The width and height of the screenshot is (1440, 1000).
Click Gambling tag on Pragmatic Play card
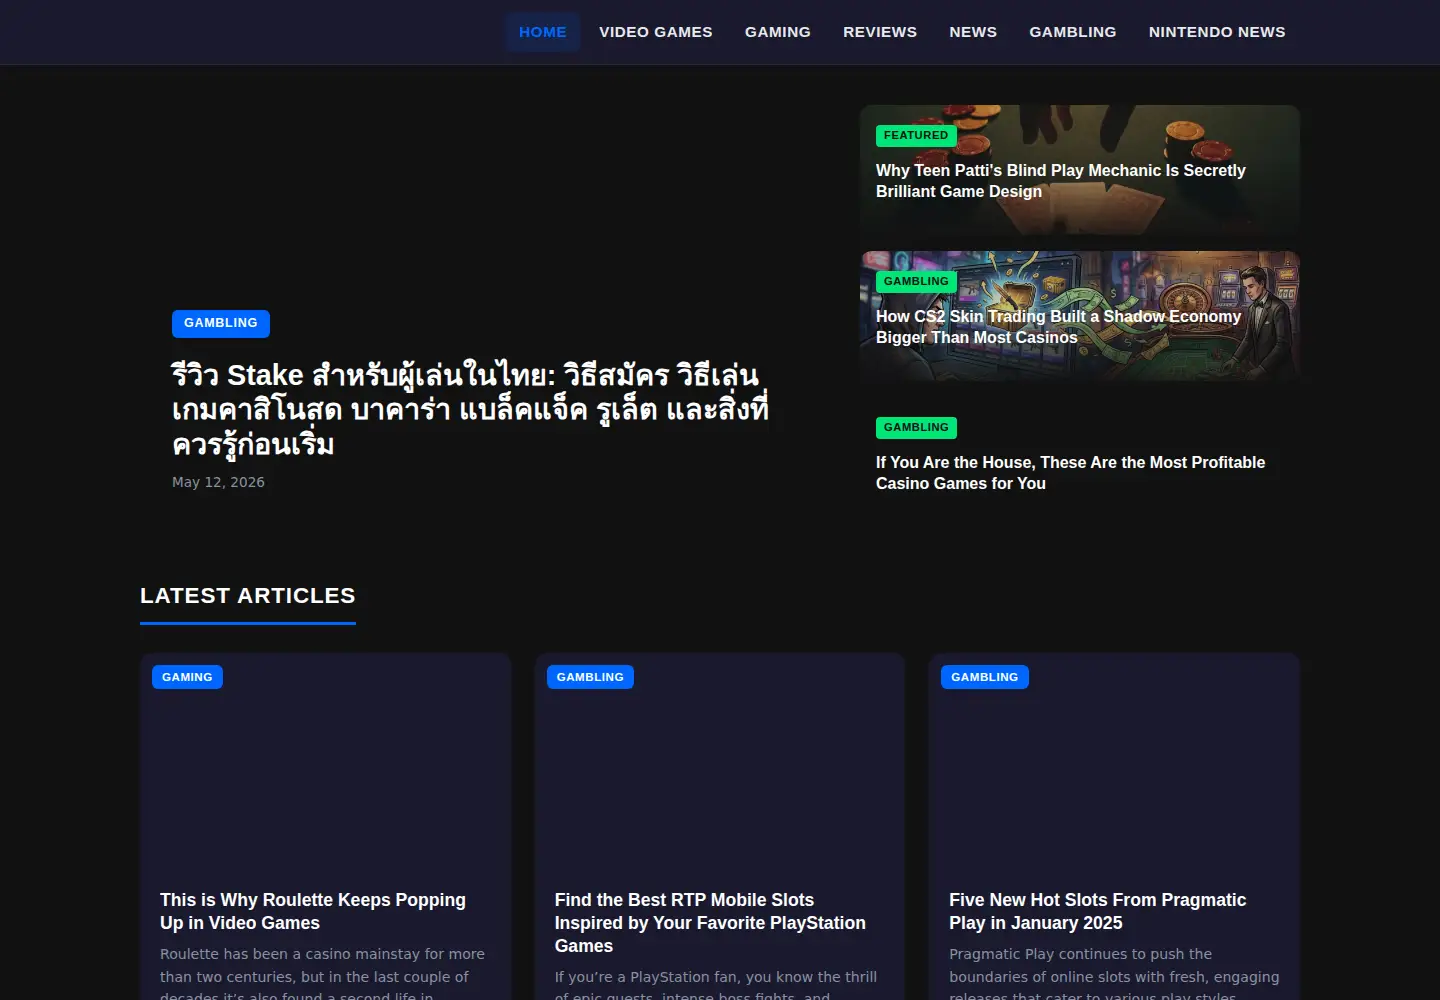click(x=985, y=677)
